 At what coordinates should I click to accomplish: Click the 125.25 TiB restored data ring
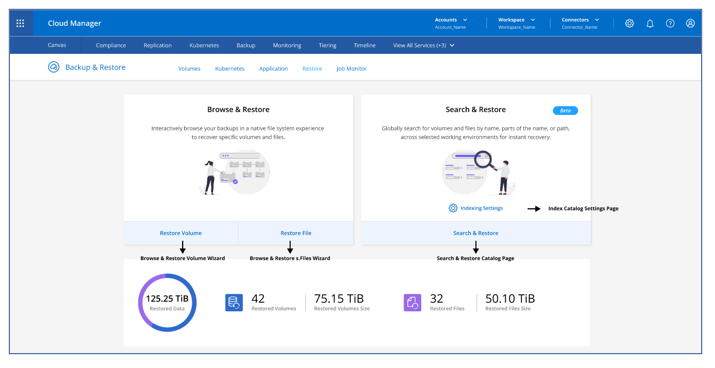pos(167,303)
